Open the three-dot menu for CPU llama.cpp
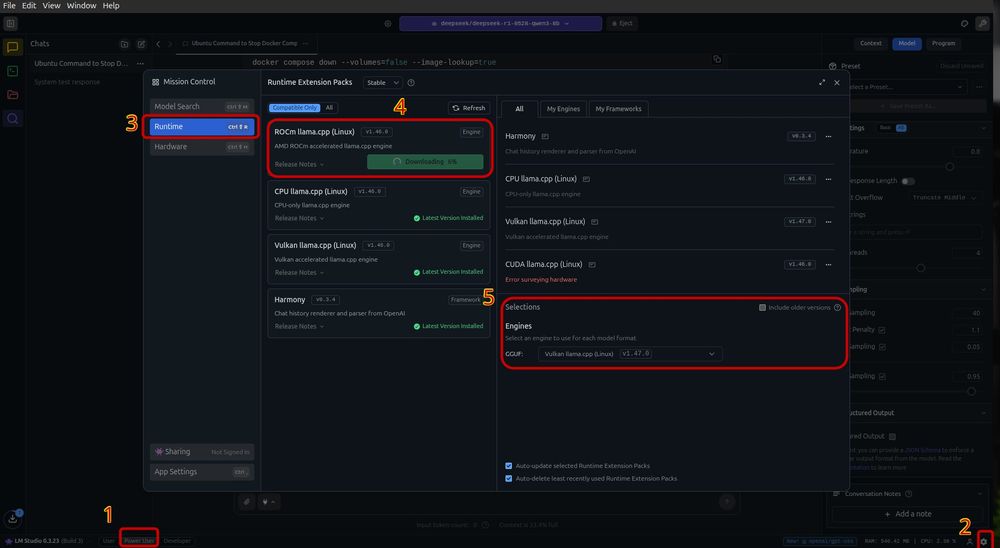The width and height of the screenshot is (1000, 548). tap(828, 179)
